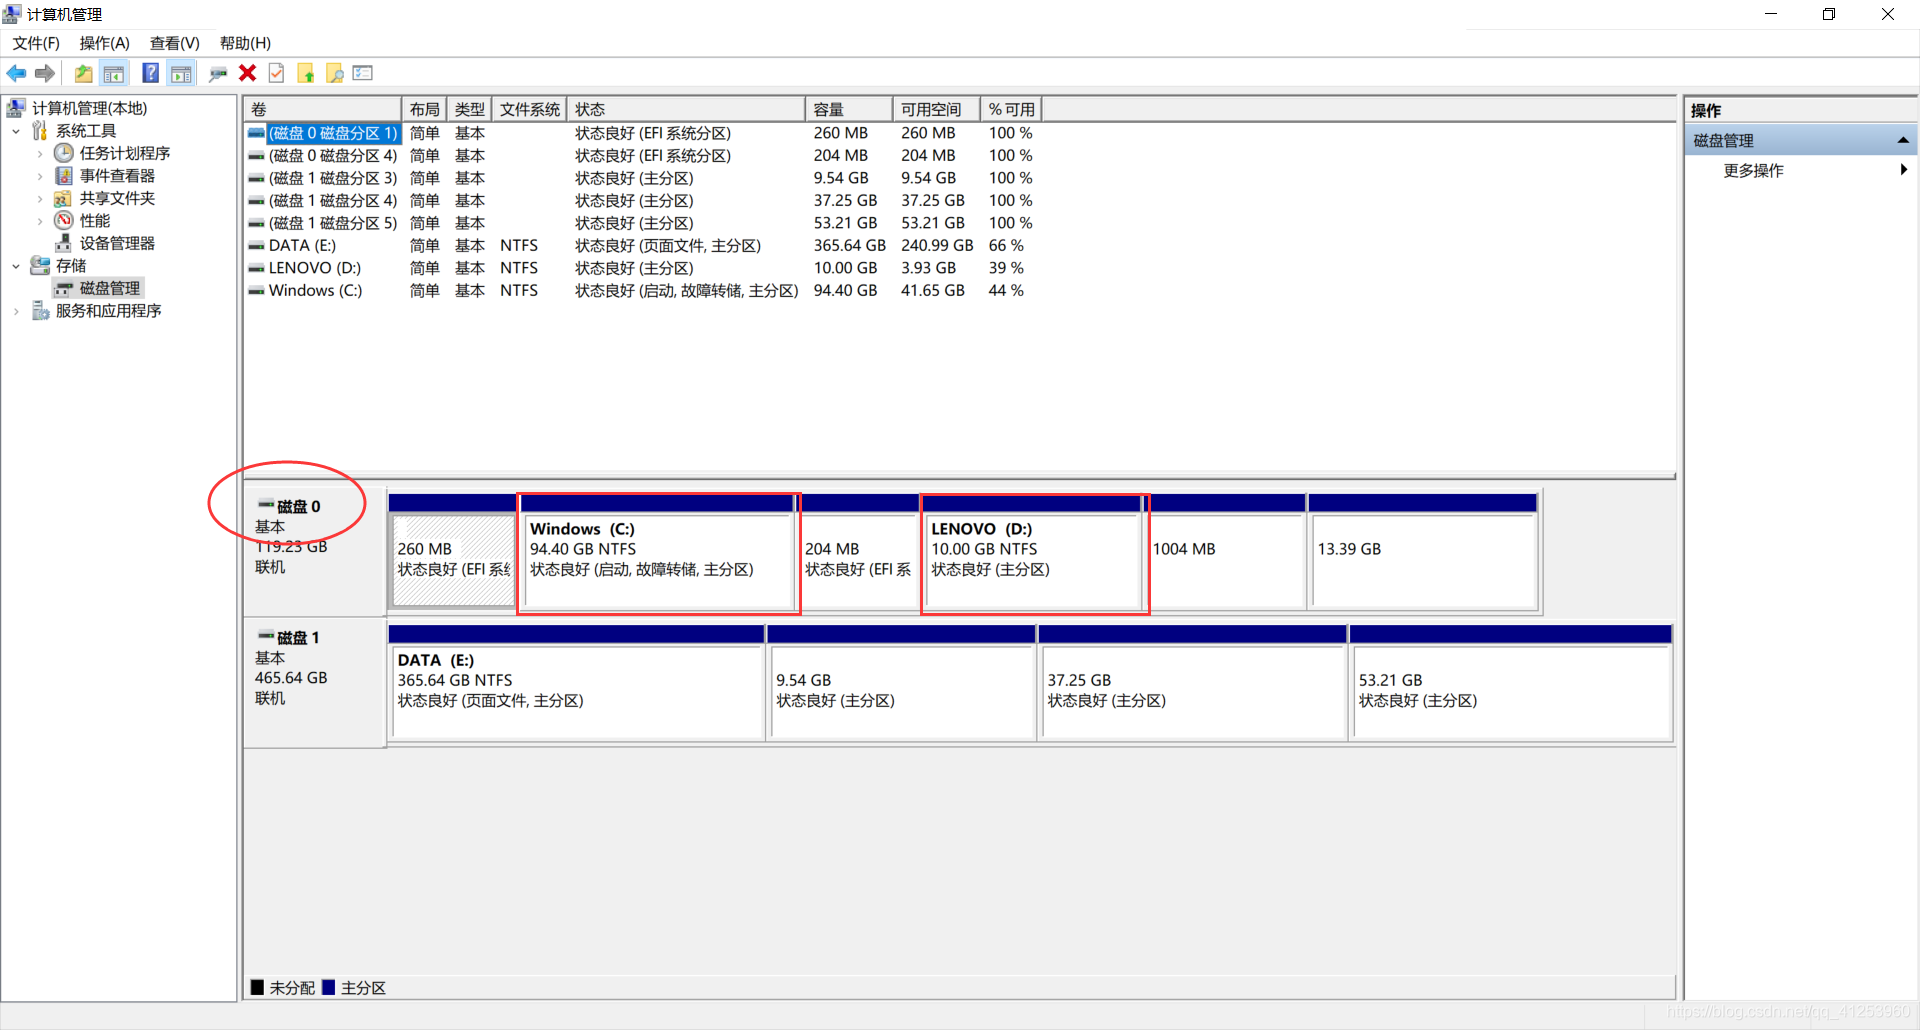Expand the 性能 node
The width and height of the screenshot is (1920, 1030).
pyautogui.click(x=40, y=220)
